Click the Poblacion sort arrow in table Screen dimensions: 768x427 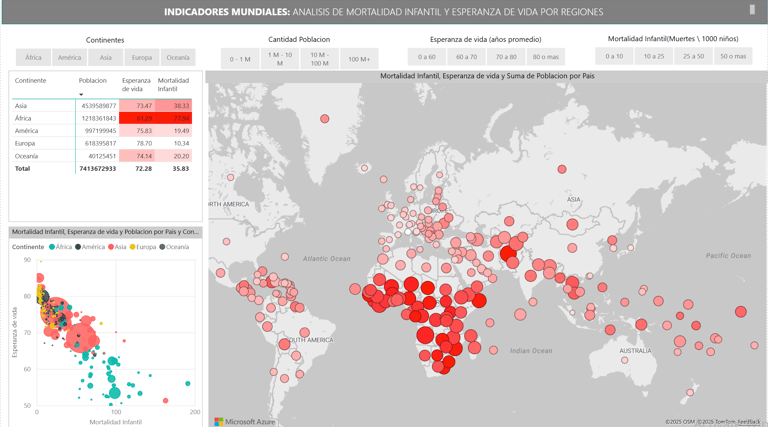[x=81, y=95]
